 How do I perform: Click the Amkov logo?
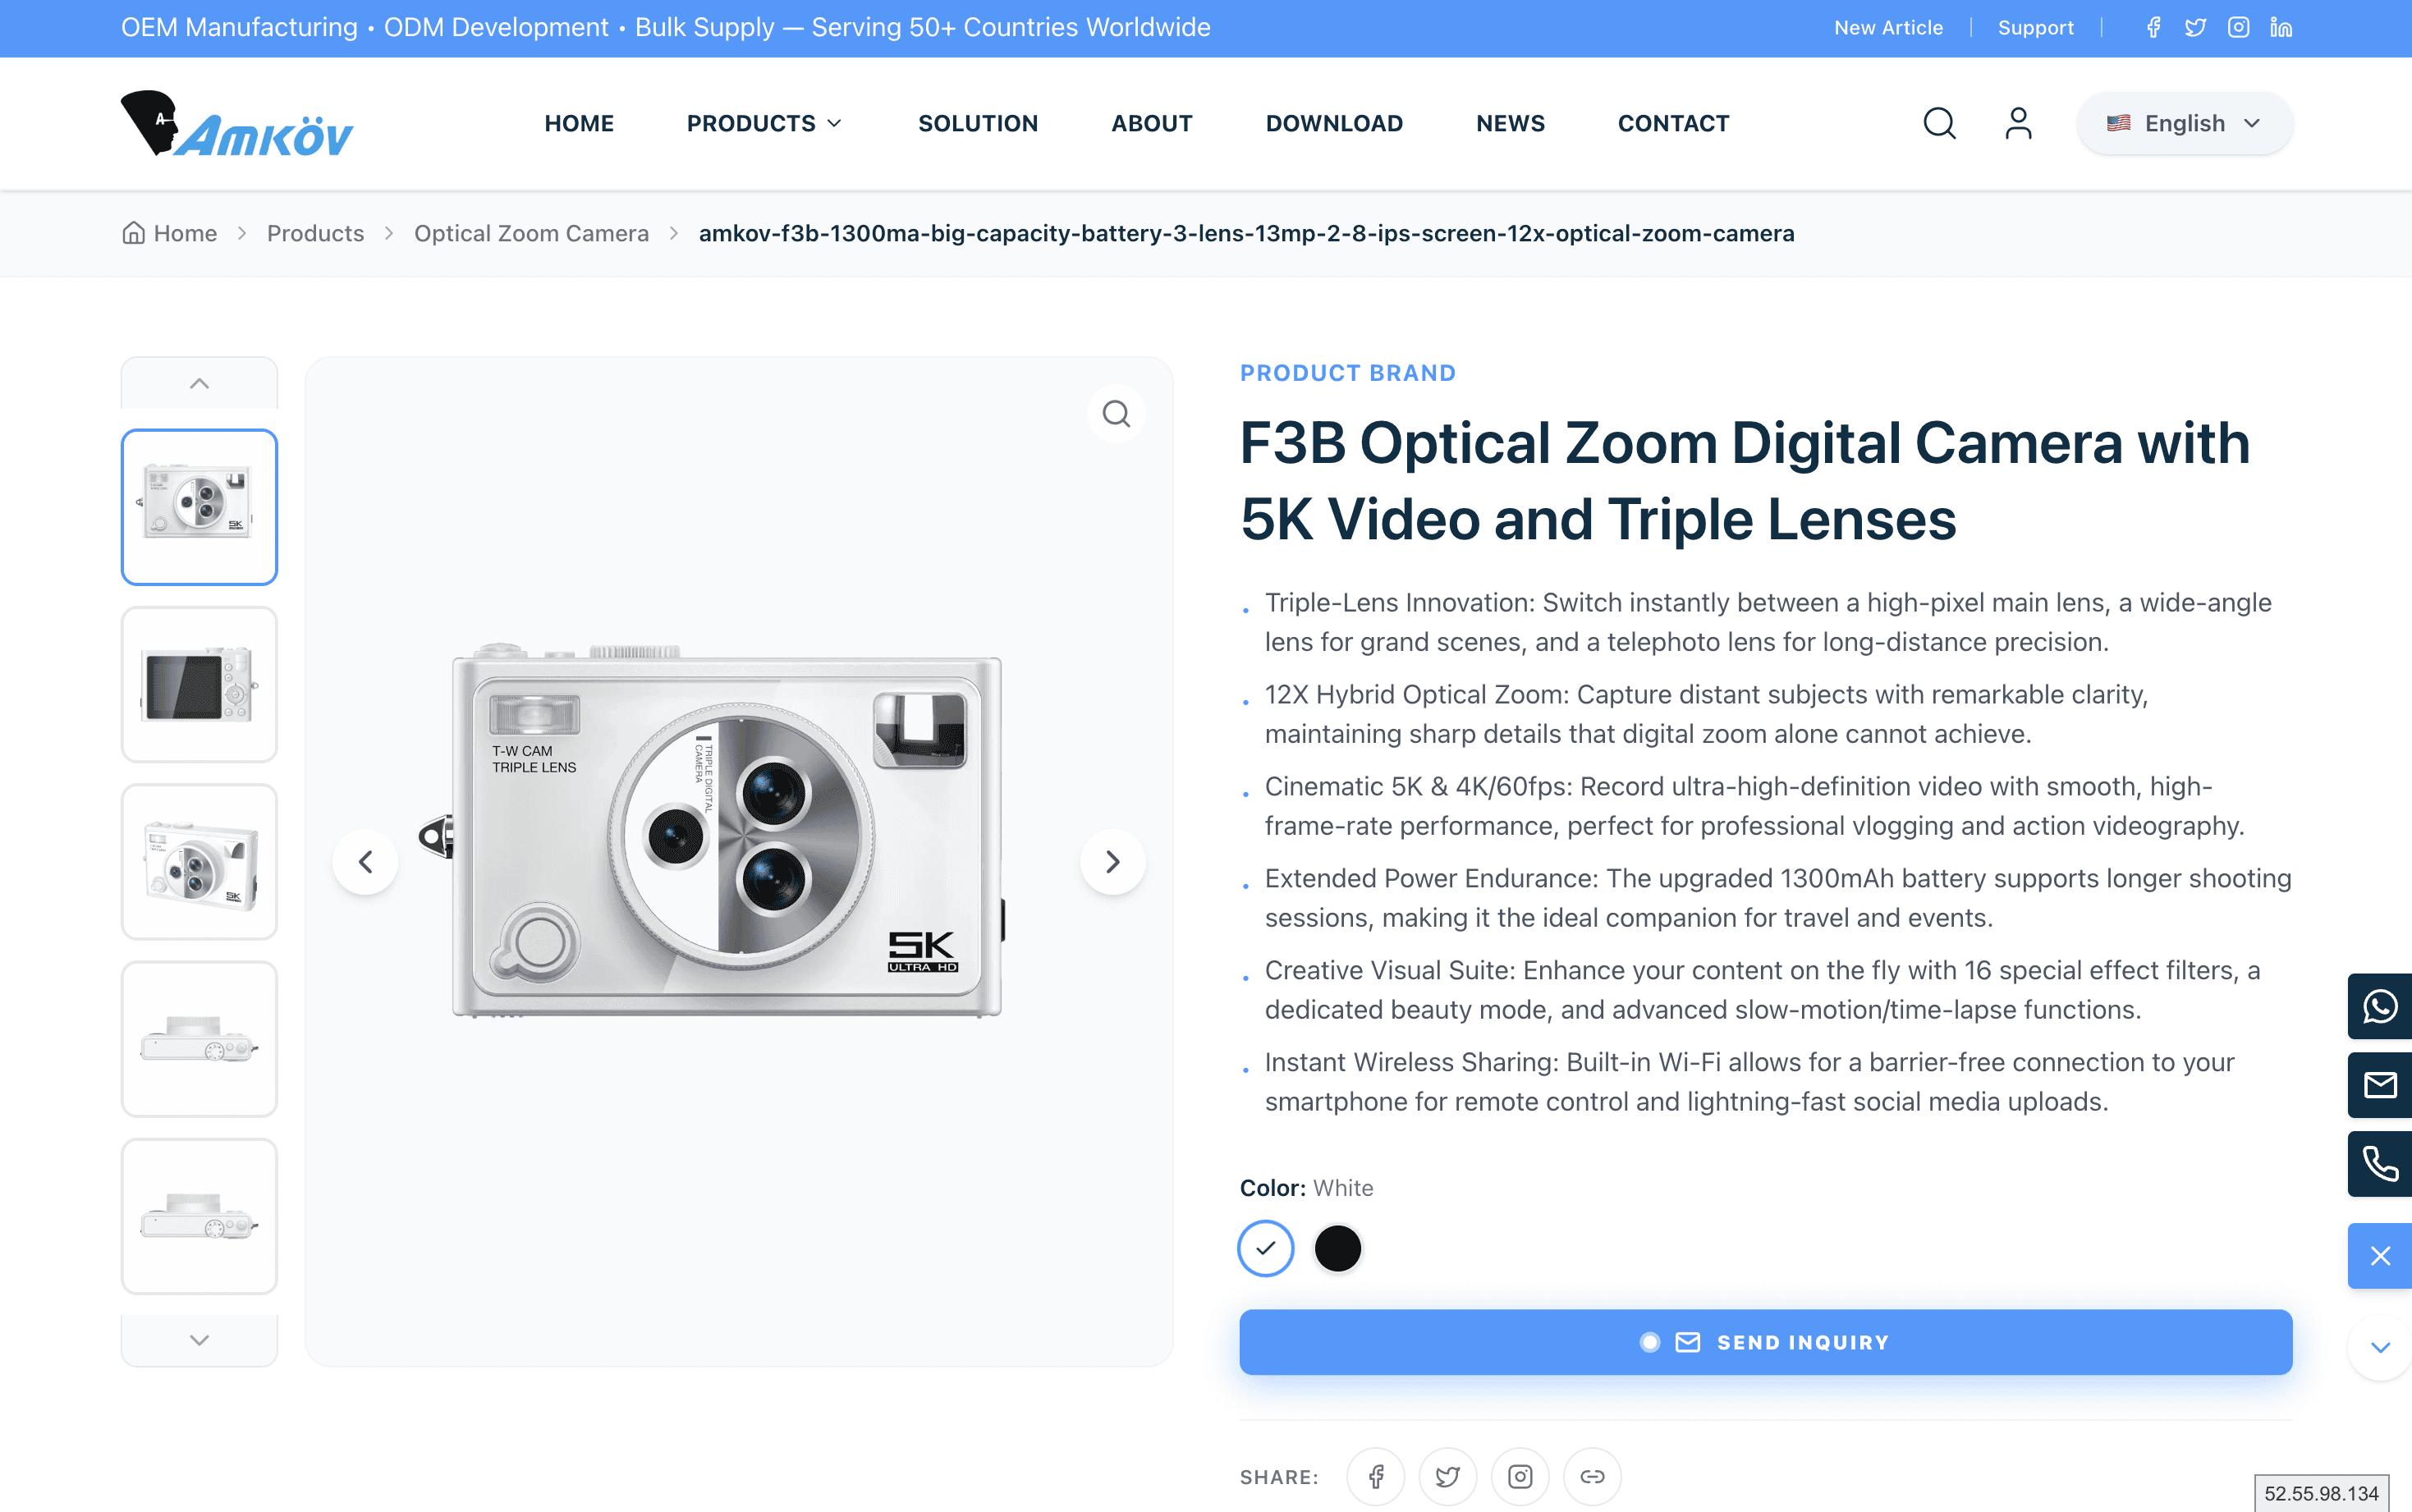[237, 124]
